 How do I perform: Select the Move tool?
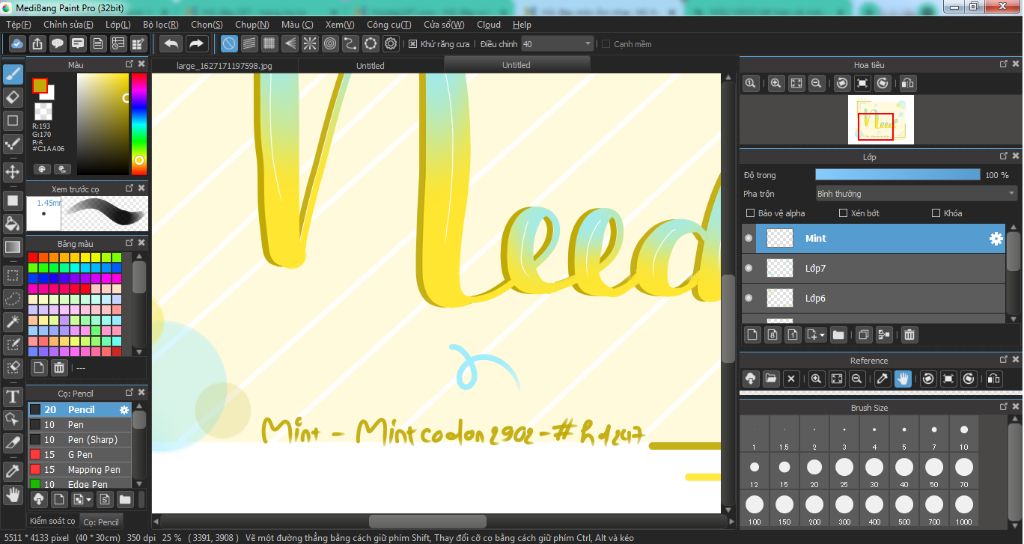(12, 172)
